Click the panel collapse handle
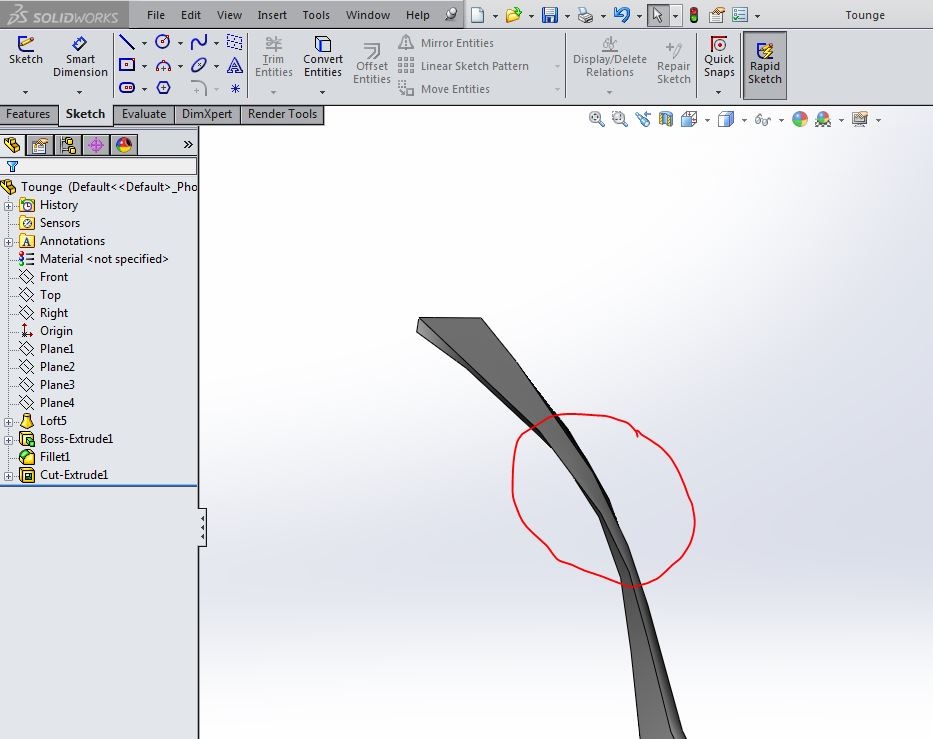 point(202,527)
